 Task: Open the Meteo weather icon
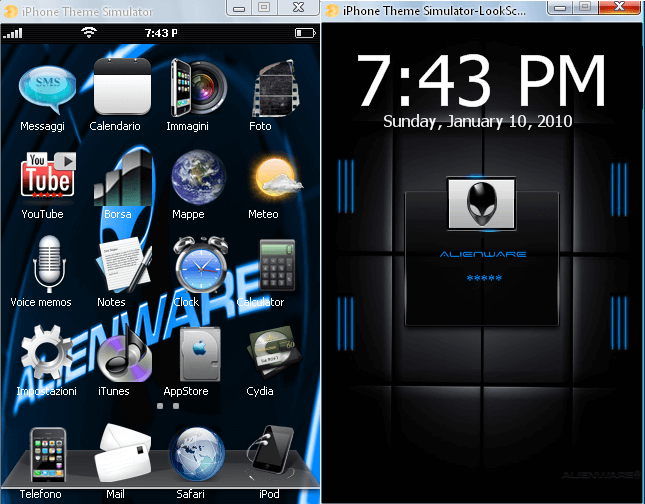click(x=277, y=177)
